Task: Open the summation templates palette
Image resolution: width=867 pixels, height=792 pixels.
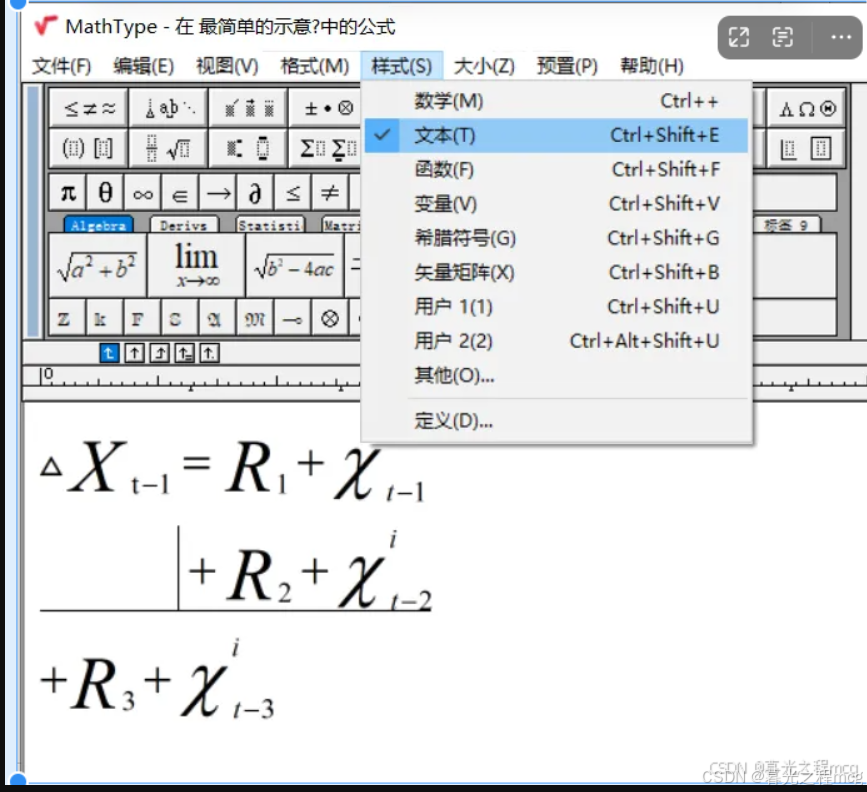Action: (325, 148)
